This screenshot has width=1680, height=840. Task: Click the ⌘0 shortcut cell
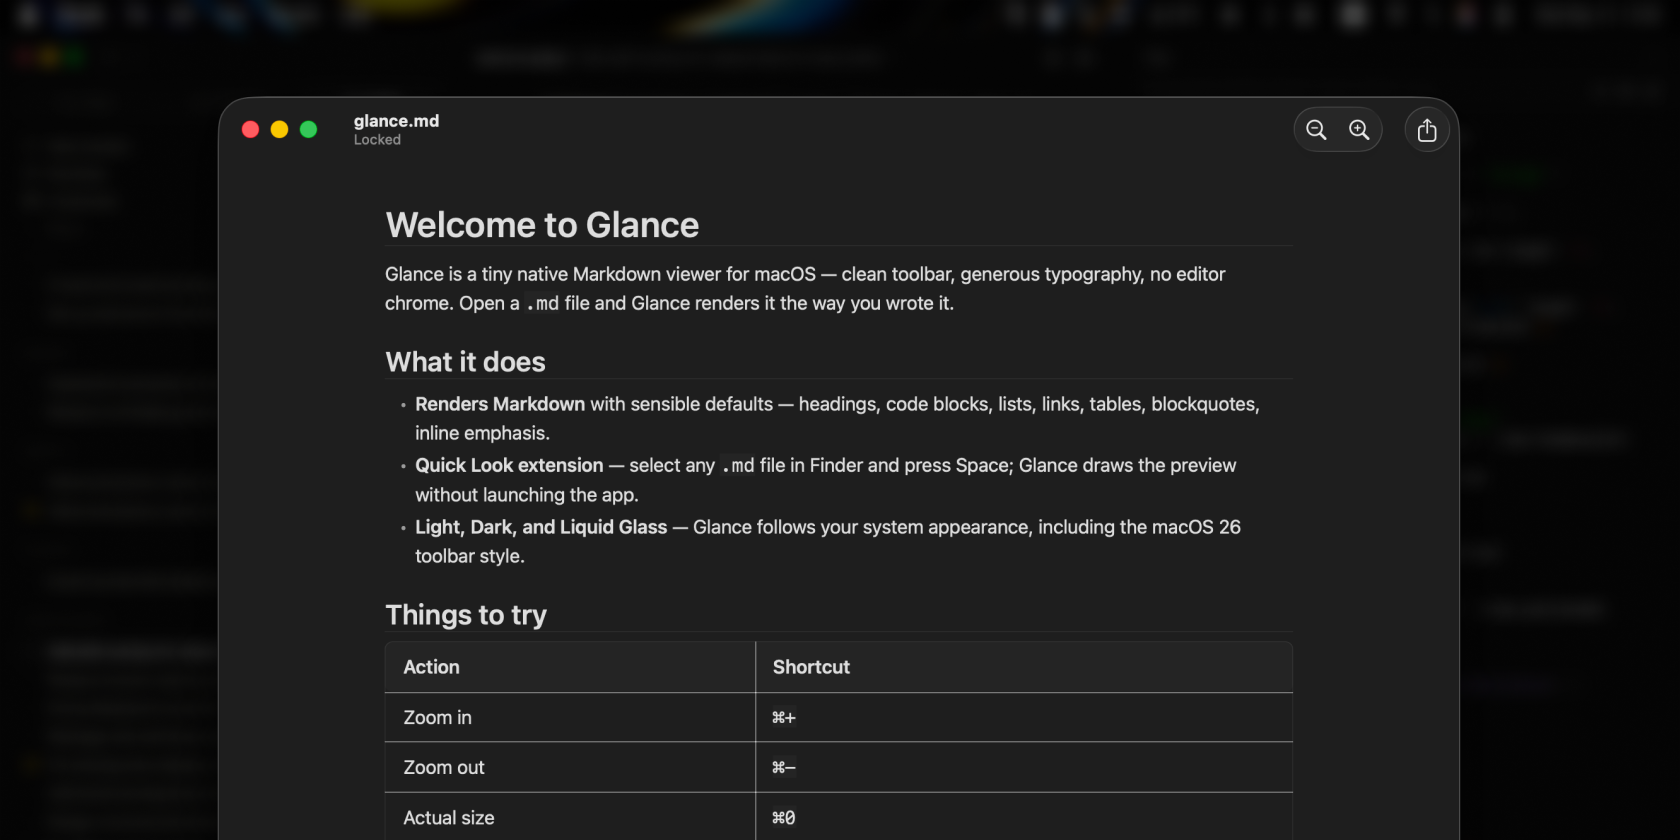coord(1024,818)
